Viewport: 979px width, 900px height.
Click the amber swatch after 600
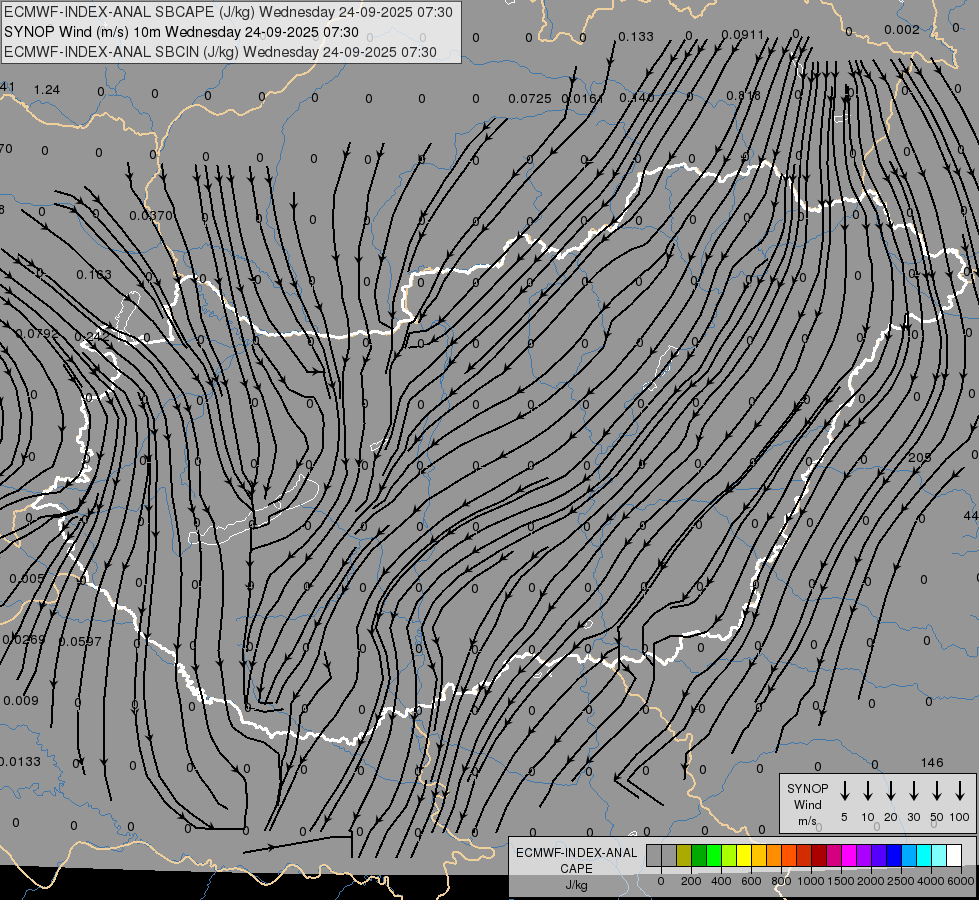(x=759, y=855)
